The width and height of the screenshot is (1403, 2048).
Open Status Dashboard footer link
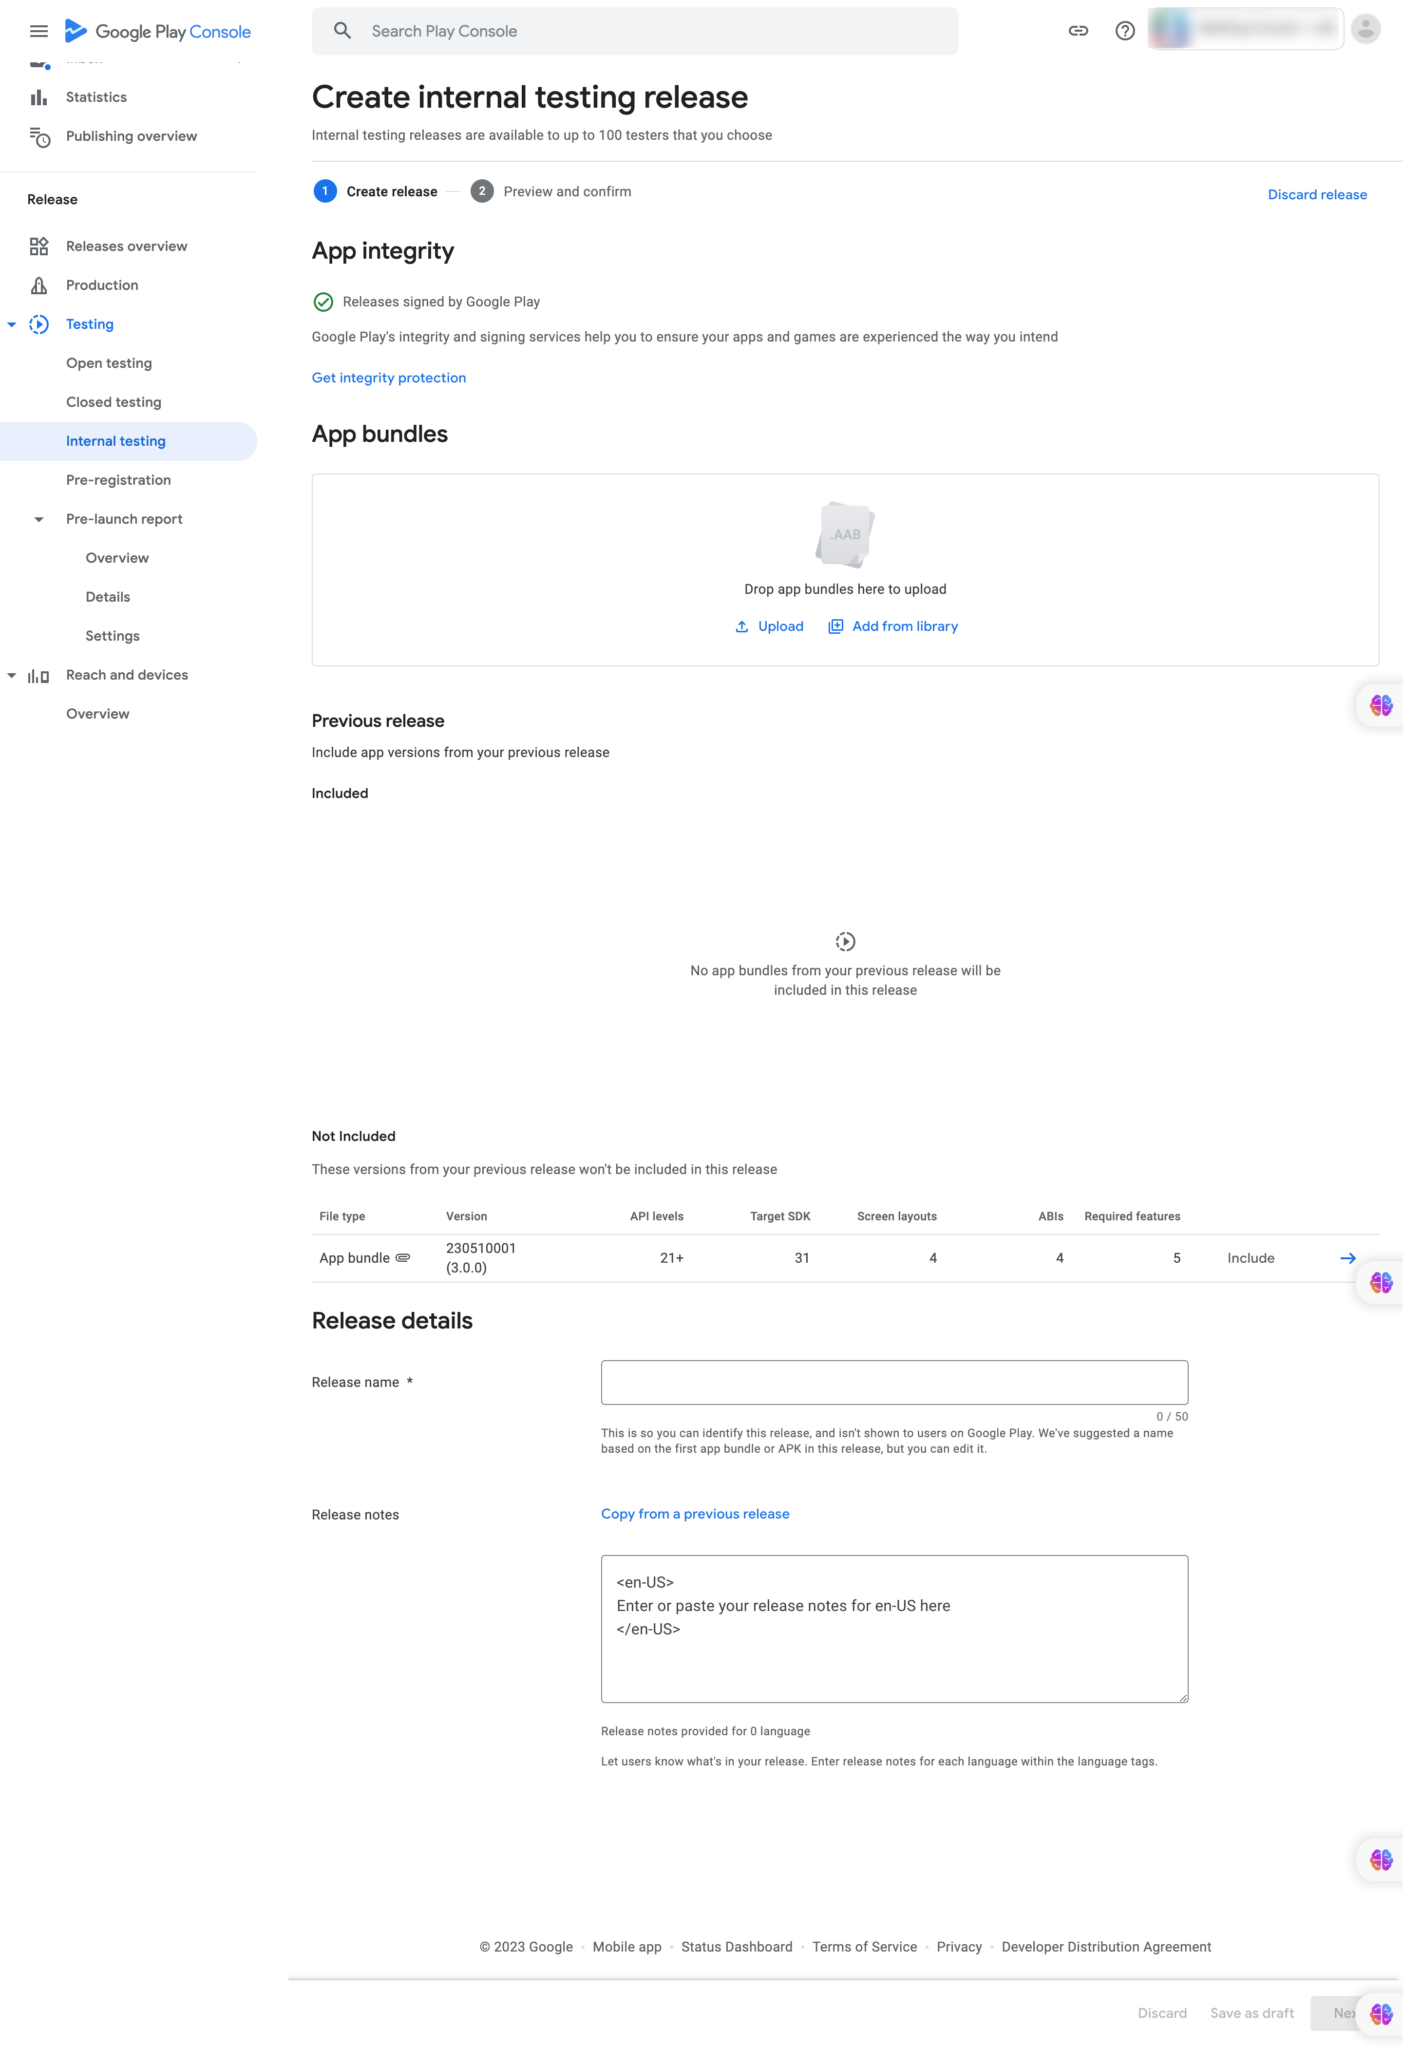737,1947
